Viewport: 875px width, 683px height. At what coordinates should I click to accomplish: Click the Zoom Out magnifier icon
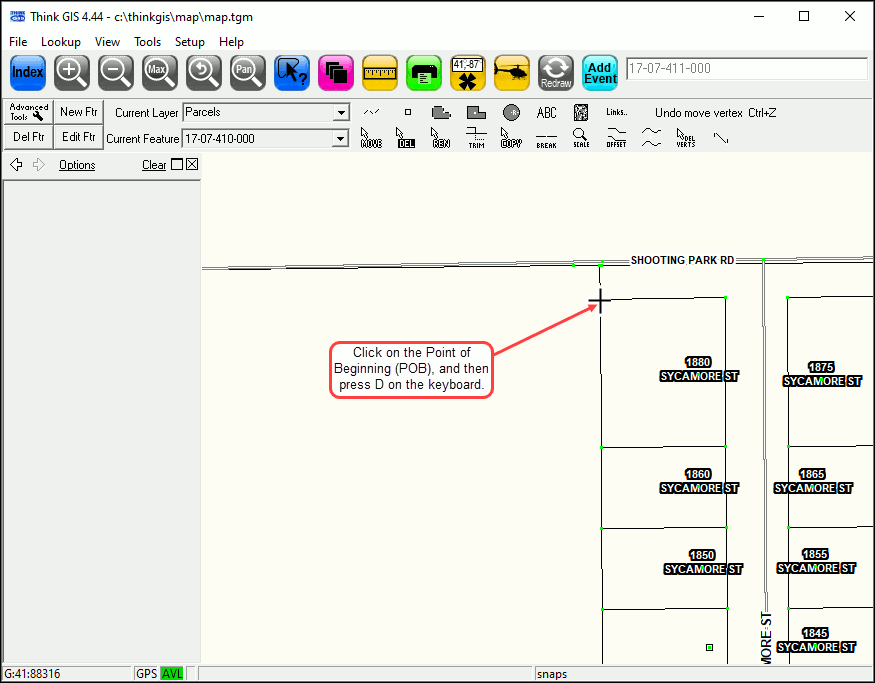[x=116, y=72]
